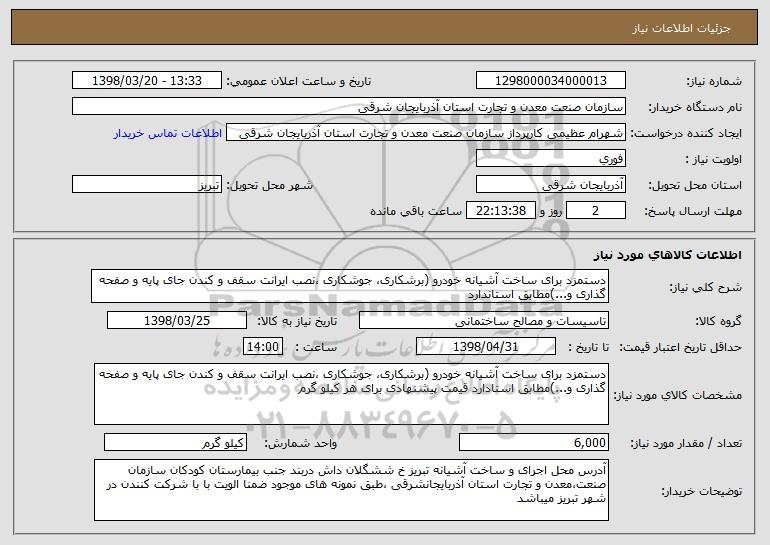Click the شهر محل تحویل label

pos(270,185)
